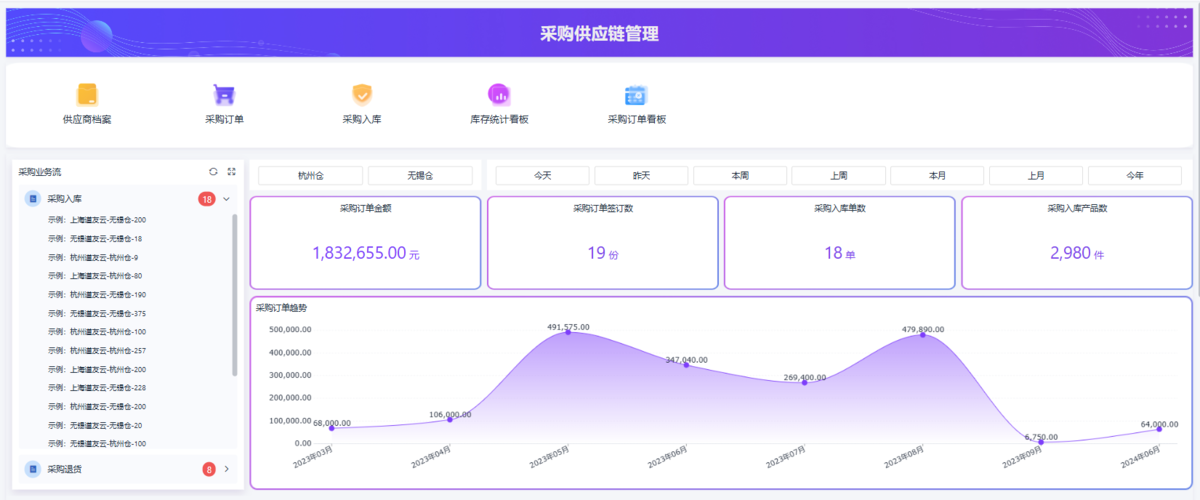Collapse the 采购入库 list chevron

226,199
